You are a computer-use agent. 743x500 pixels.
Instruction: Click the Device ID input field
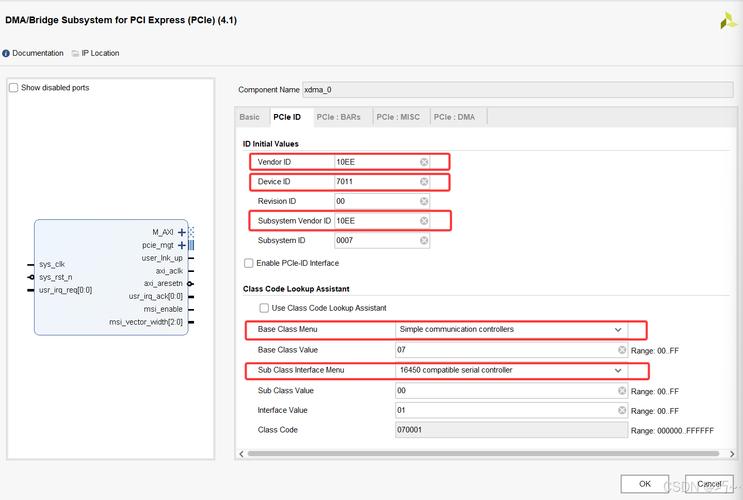(382, 182)
